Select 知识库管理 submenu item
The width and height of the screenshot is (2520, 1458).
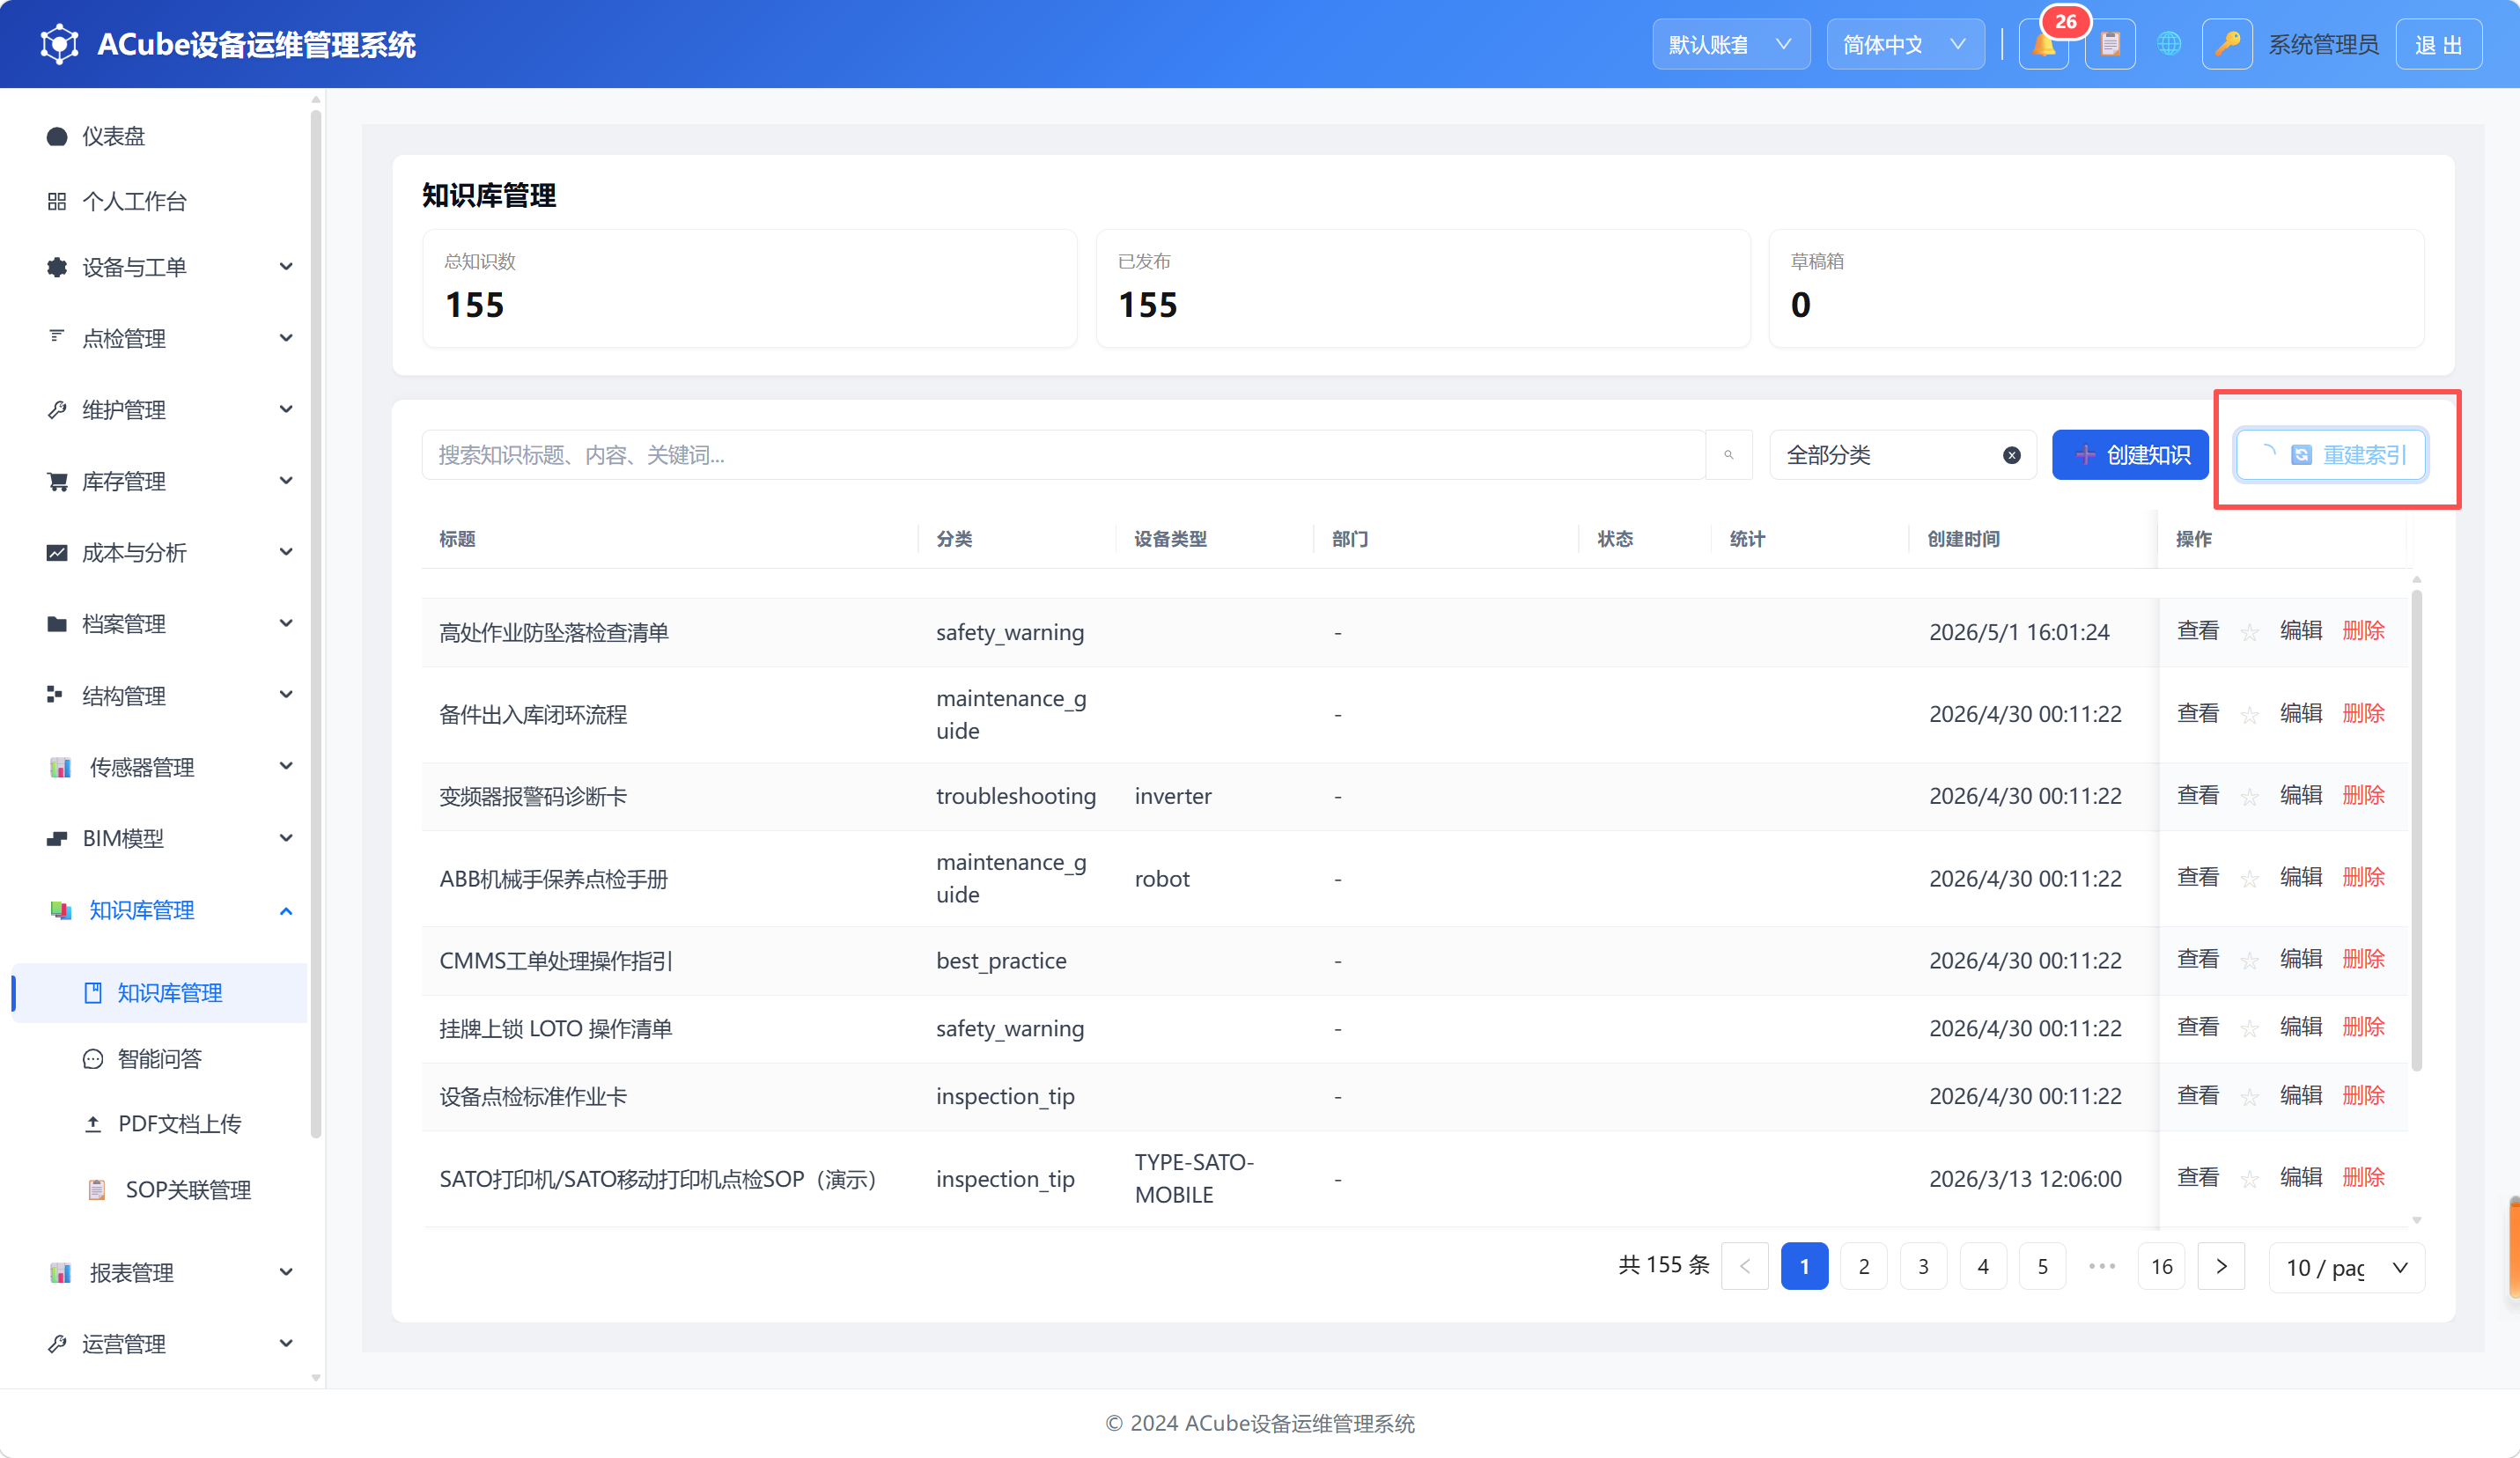click(x=160, y=993)
